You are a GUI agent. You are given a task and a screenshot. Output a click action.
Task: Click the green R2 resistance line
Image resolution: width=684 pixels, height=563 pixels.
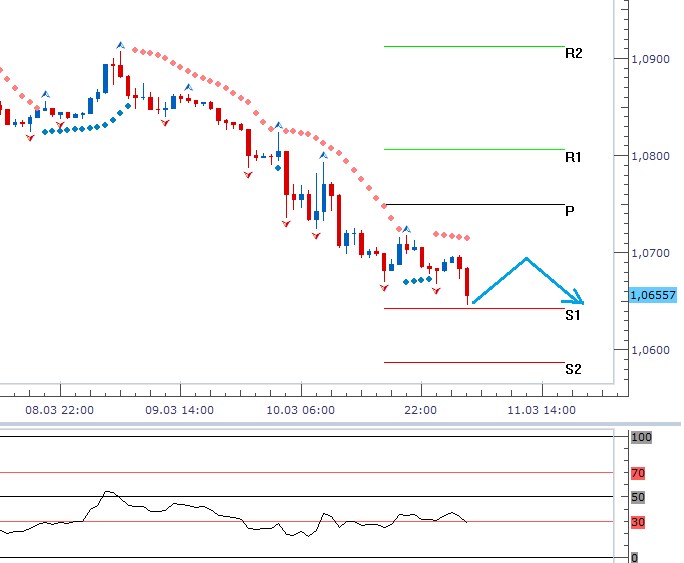click(474, 46)
